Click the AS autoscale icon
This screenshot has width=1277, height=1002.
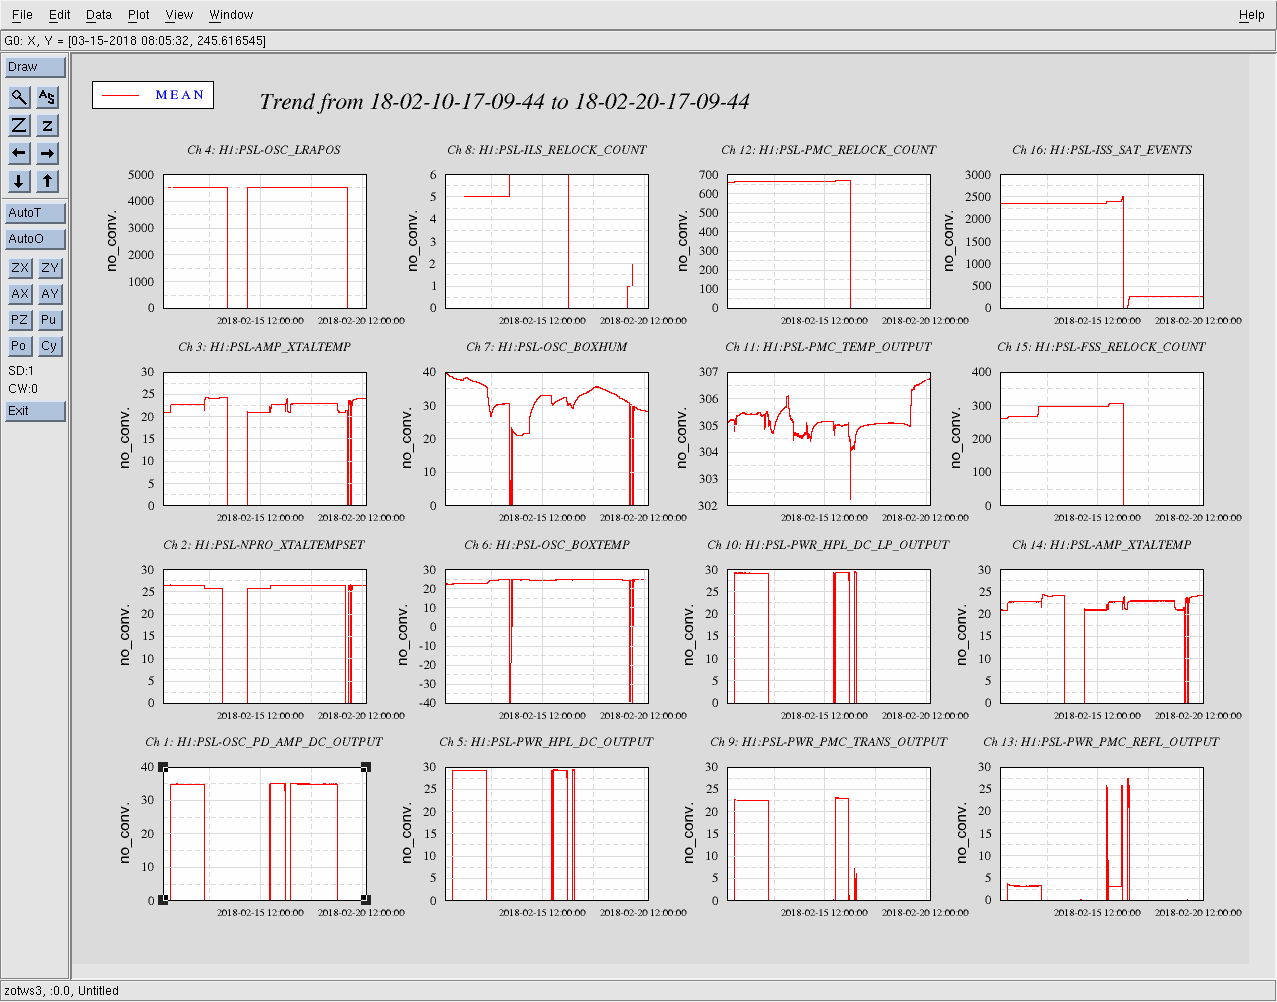pyautogui.click(x=47, y=97)
